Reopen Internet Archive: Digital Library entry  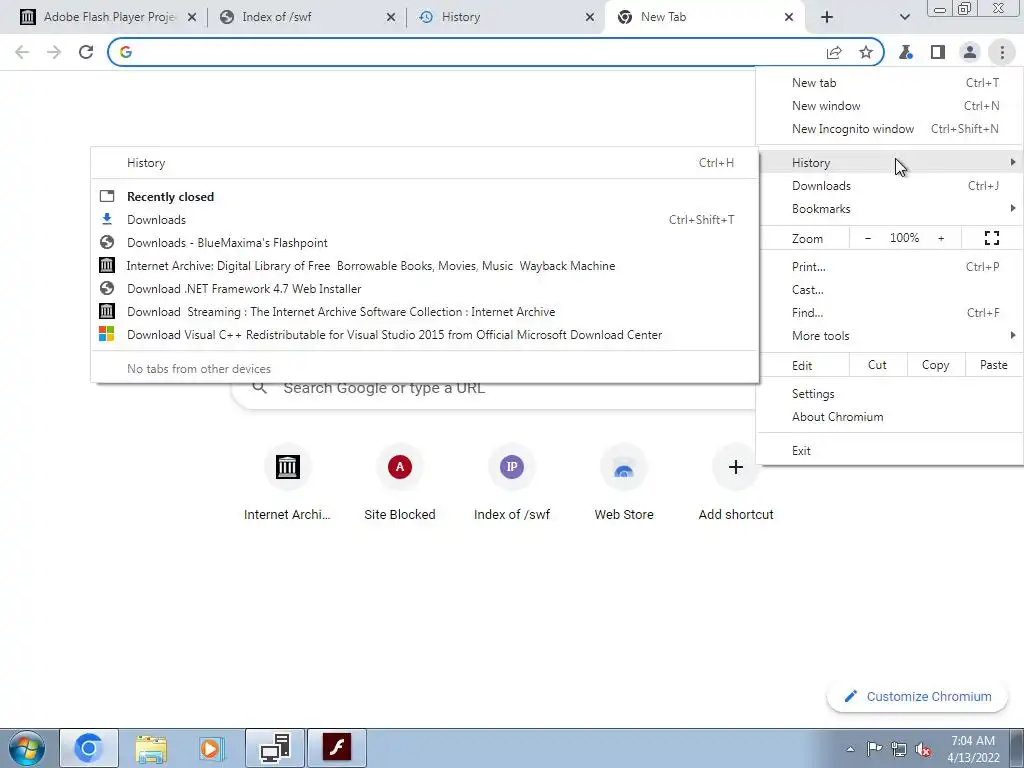pyautogui.click(x=424, y=266)
